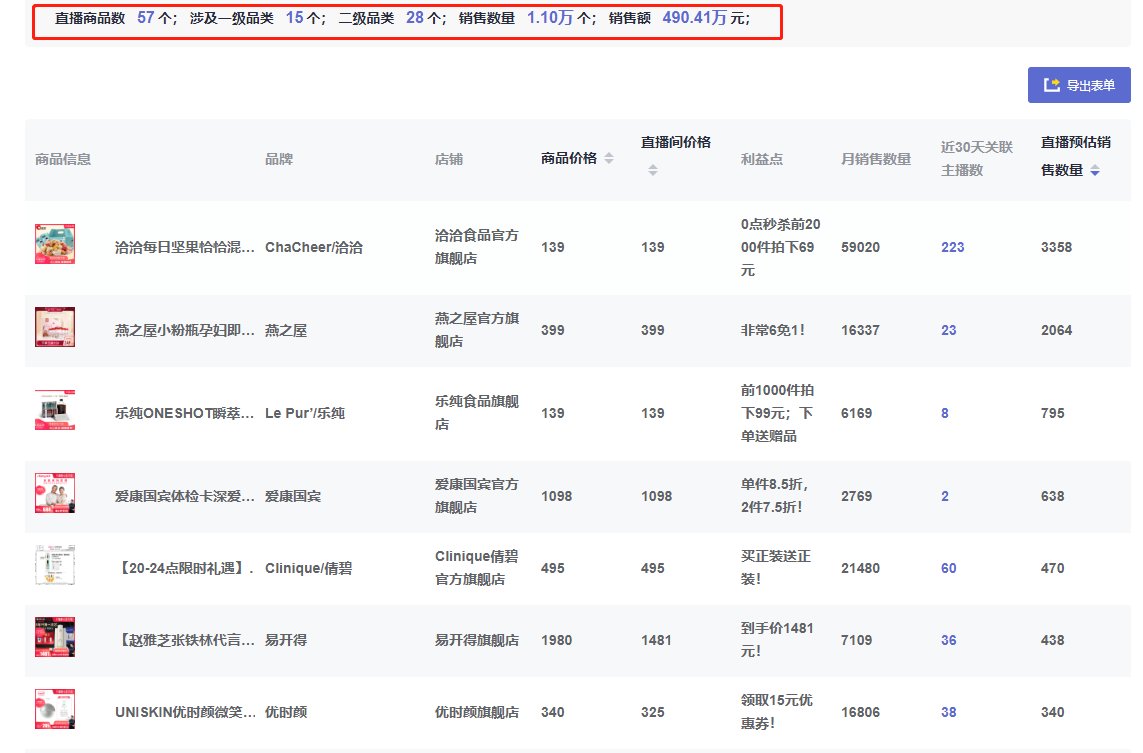Image resolution: width=1143 pixels, height=753 pixels.
Task: Open linked streamers count 23
Action: (x=948, y=330)
